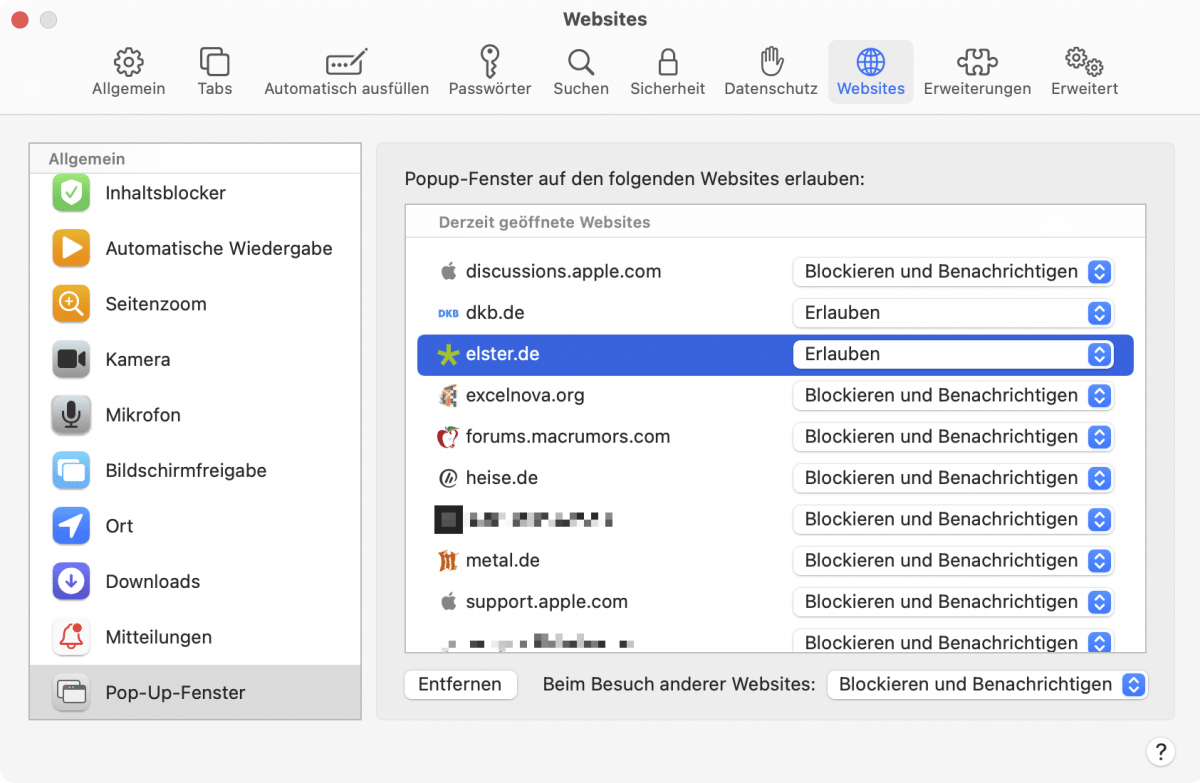This screenshot has width=1200, height=783.
Task: Open popup setting dropdown for heise.de
Action: coord(953,478)
